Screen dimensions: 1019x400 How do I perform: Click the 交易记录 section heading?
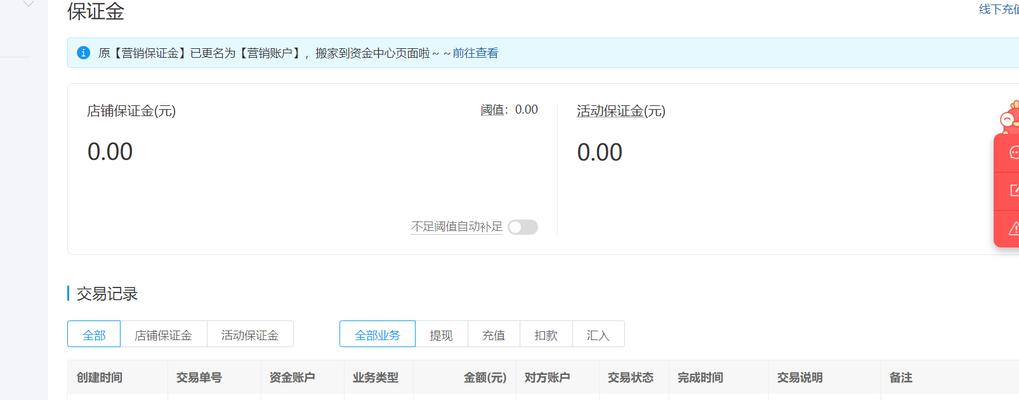(107, 294)
